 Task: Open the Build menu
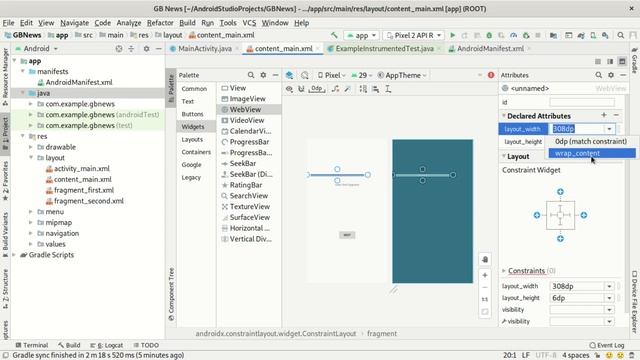click(187, 23)
